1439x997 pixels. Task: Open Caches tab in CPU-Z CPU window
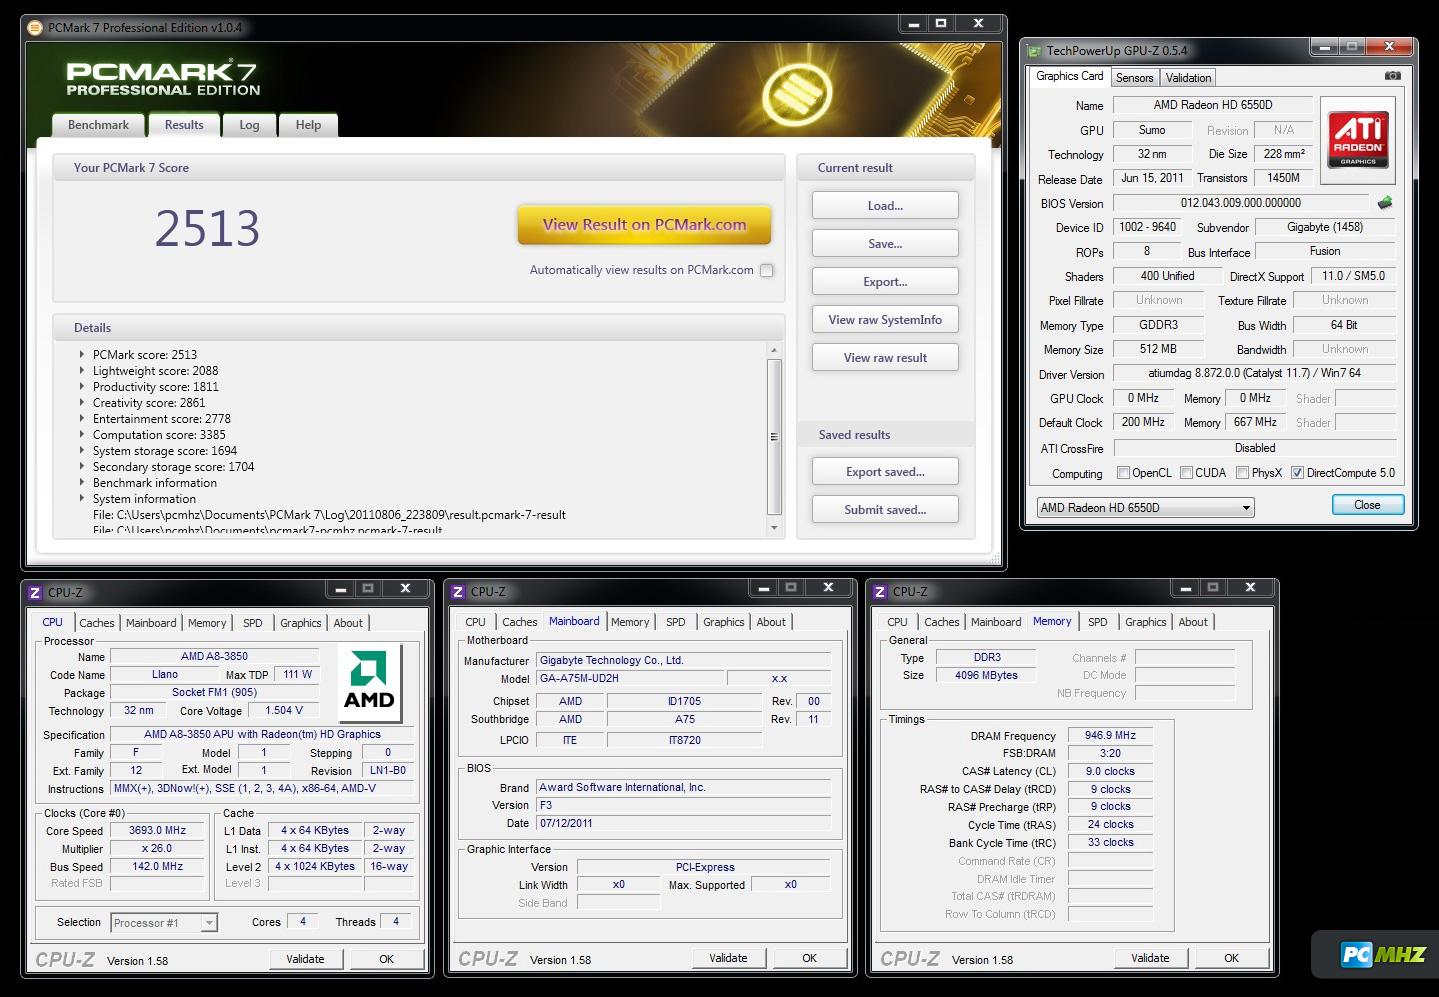coord(97,622)
